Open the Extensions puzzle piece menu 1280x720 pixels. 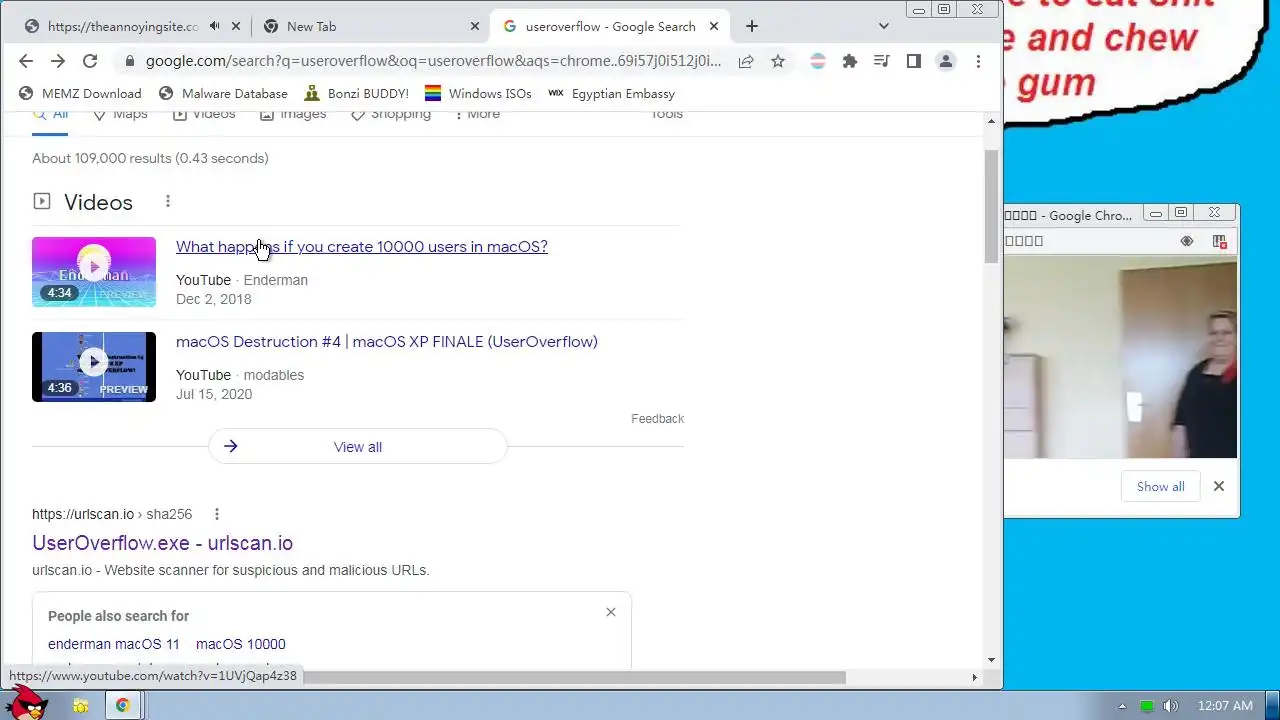pos(850,61)
